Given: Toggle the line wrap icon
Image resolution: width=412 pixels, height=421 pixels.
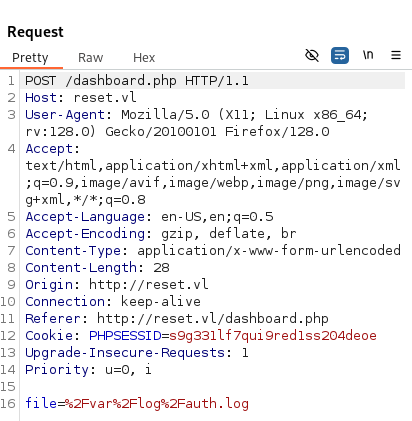Looking at the screenshot, I should coord(340,55).
